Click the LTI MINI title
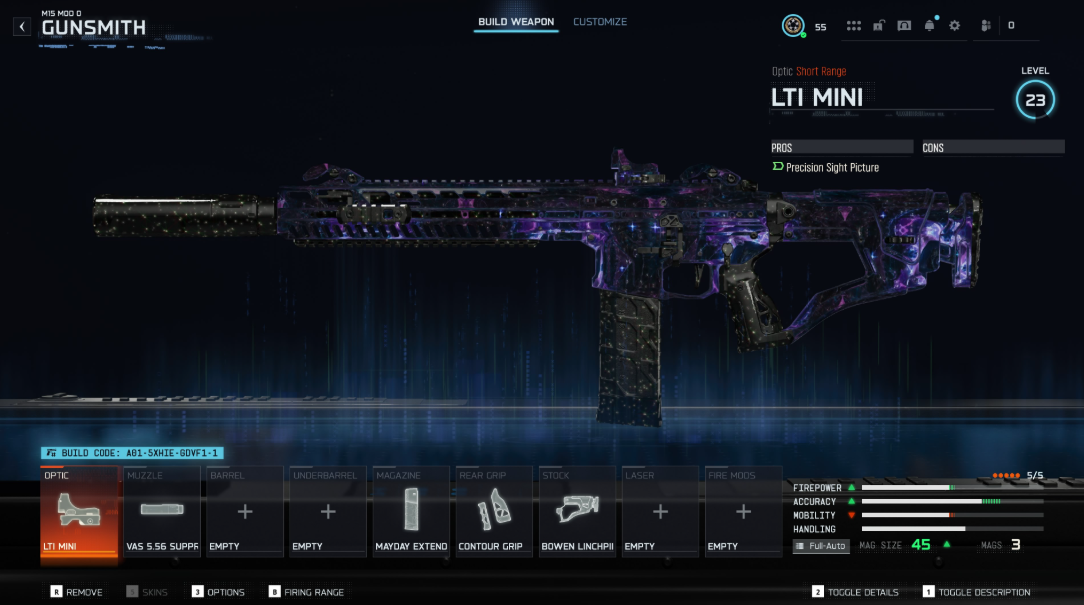 (817, 97)
